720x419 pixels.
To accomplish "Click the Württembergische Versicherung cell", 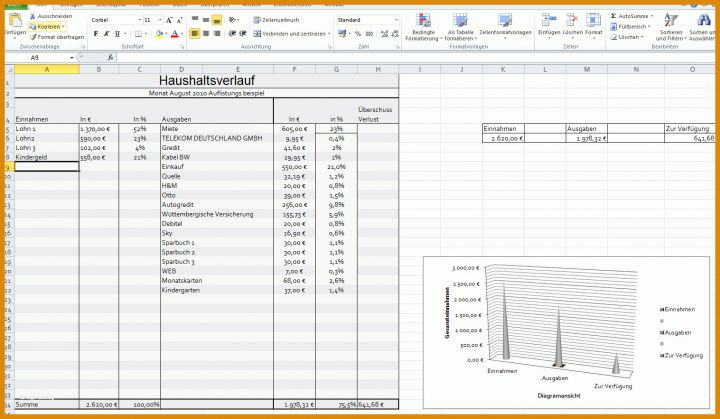I will coord(208,214).
